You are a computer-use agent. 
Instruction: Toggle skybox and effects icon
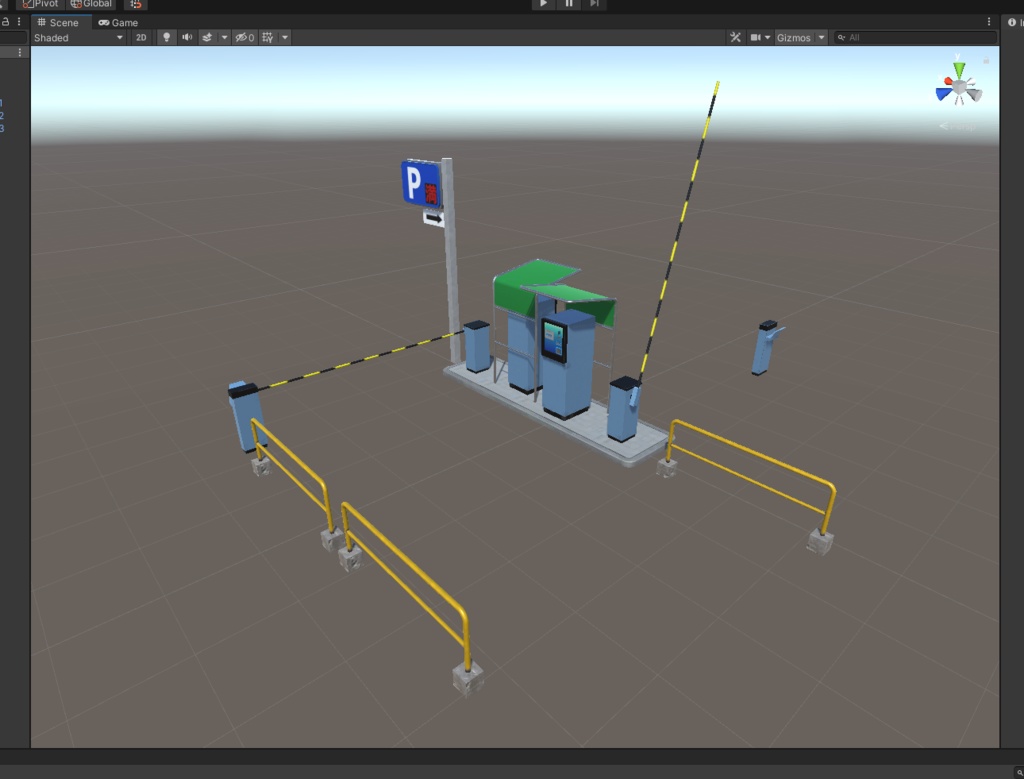[x=207, y=37]
